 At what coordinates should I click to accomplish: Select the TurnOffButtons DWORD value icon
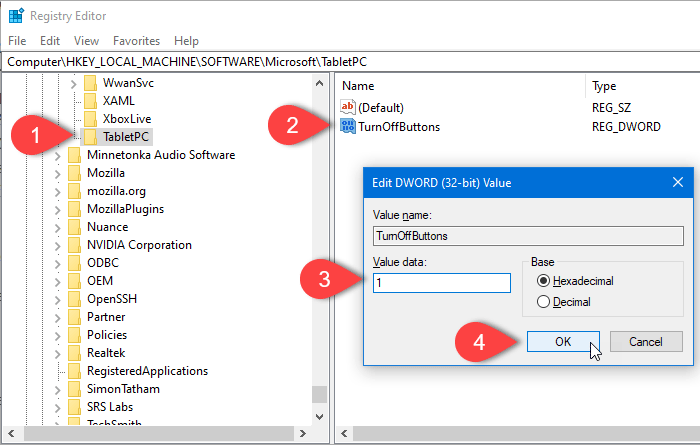pos(348,127)
